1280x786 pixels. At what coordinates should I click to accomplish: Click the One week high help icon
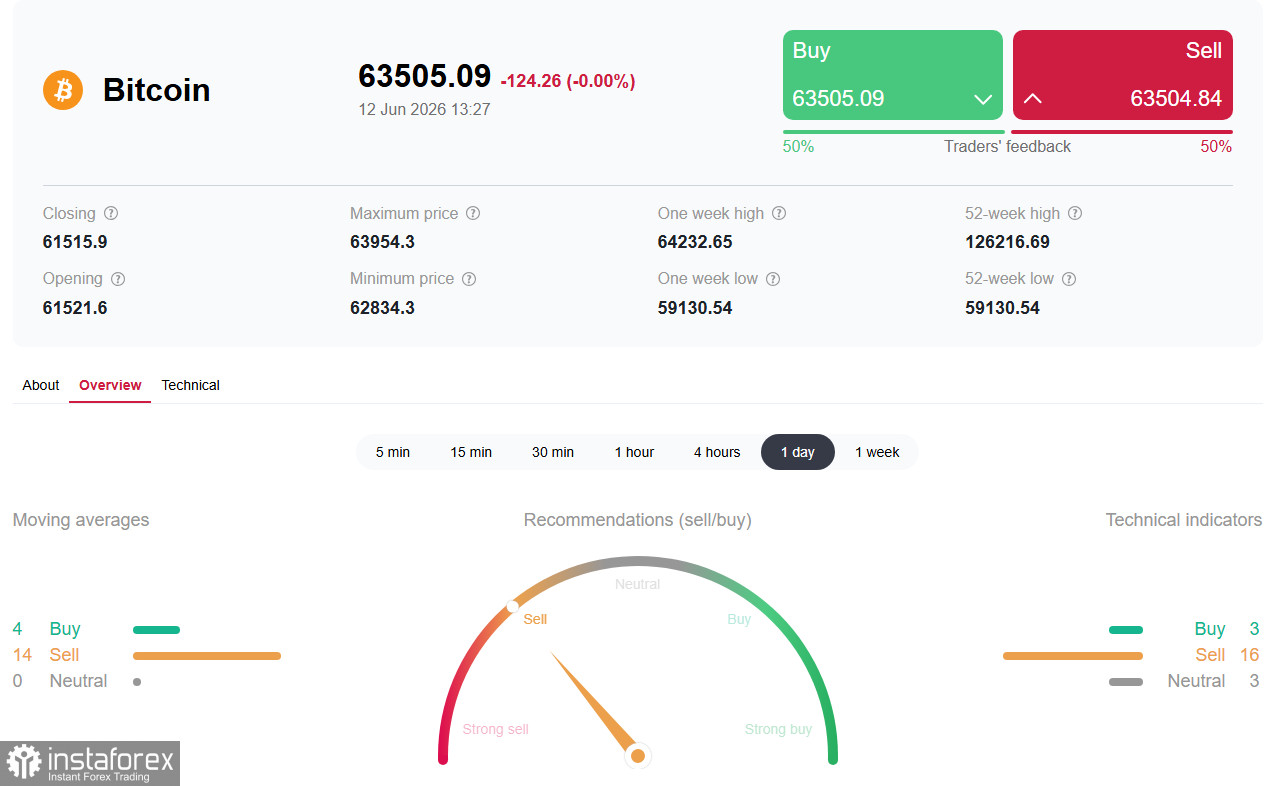coord(779,214)
